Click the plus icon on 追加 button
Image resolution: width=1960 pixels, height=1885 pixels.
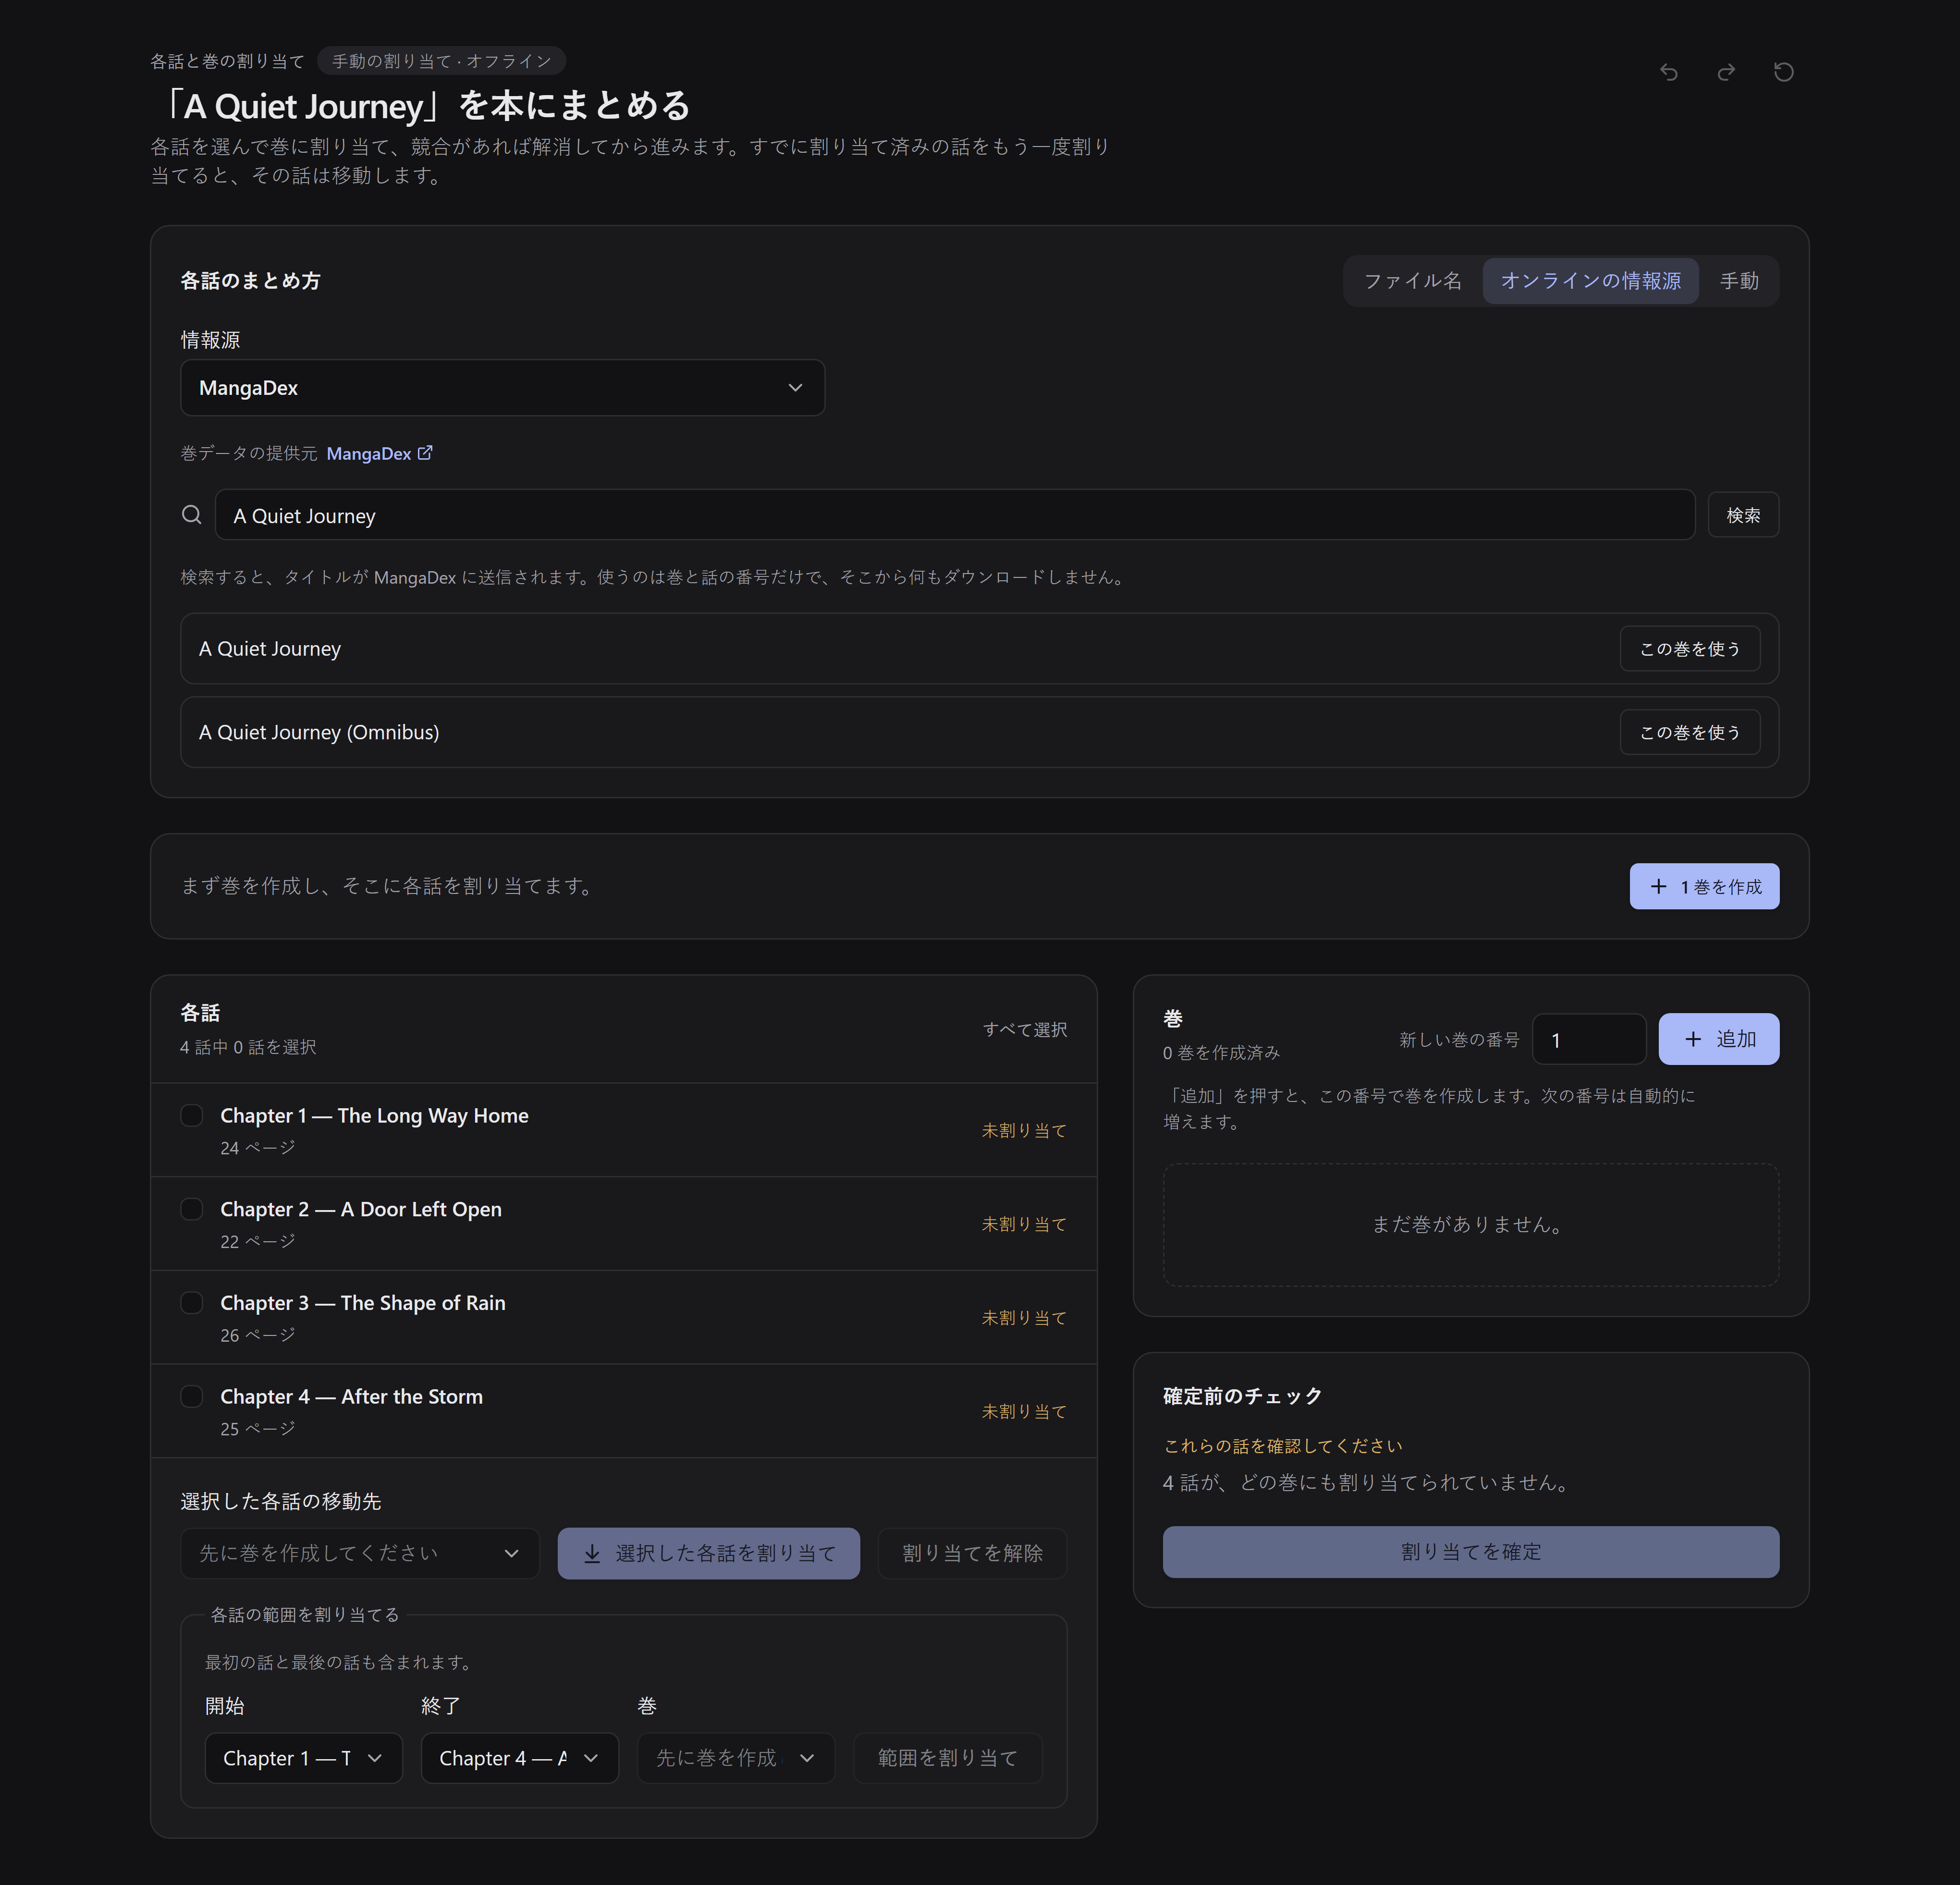tap(1692, 1039)
